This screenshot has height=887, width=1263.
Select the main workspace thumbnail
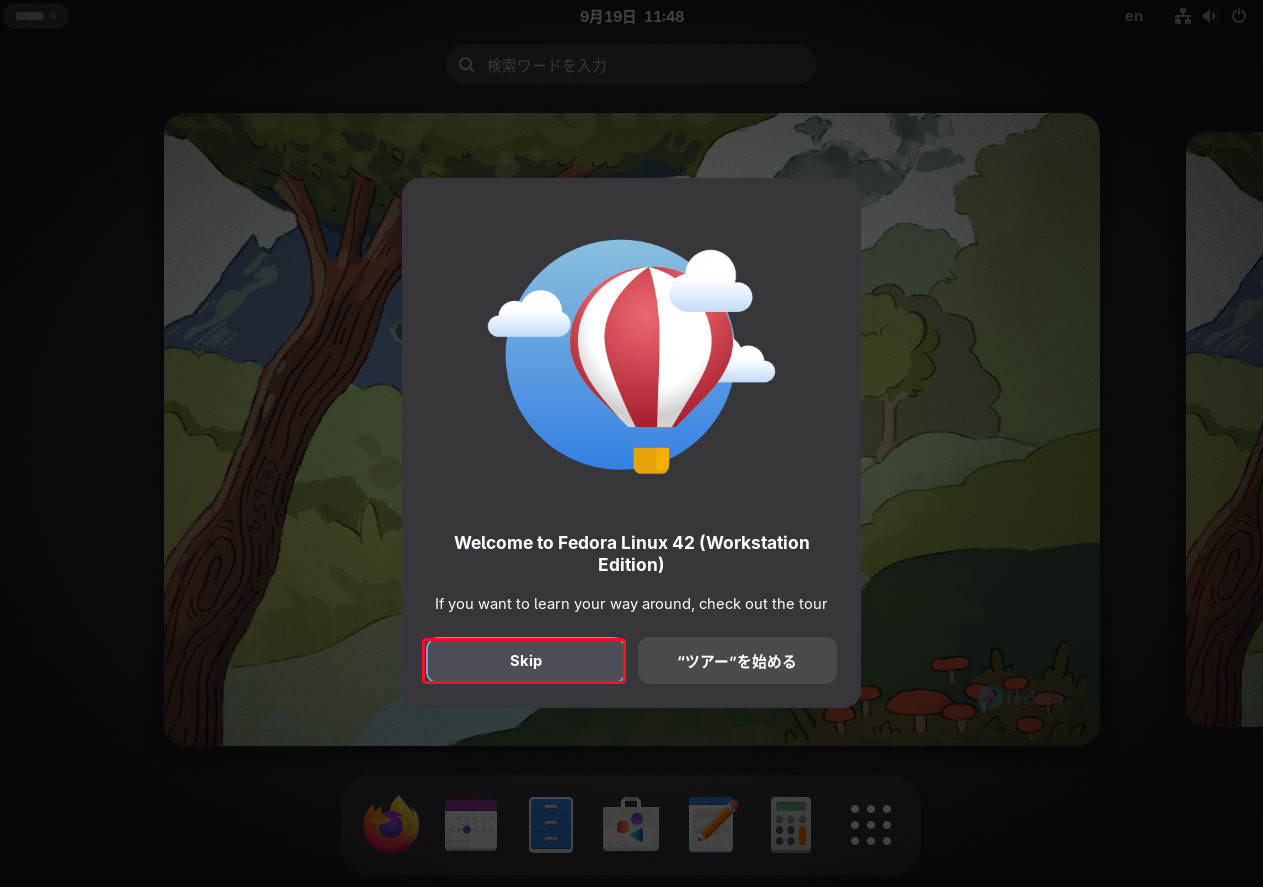632,429
